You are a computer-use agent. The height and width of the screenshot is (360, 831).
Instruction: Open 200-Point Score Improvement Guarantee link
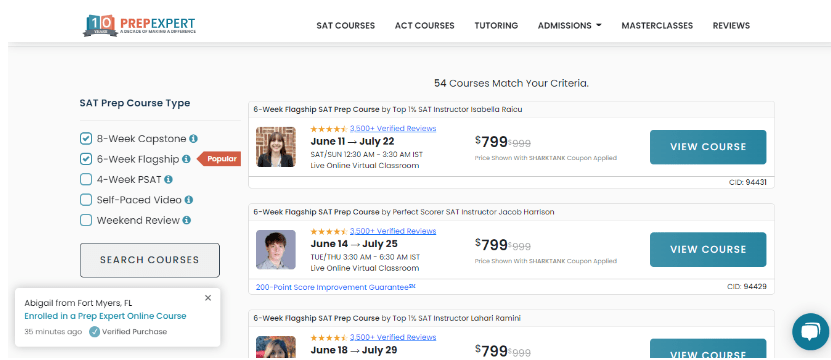[x=335, y=287]
